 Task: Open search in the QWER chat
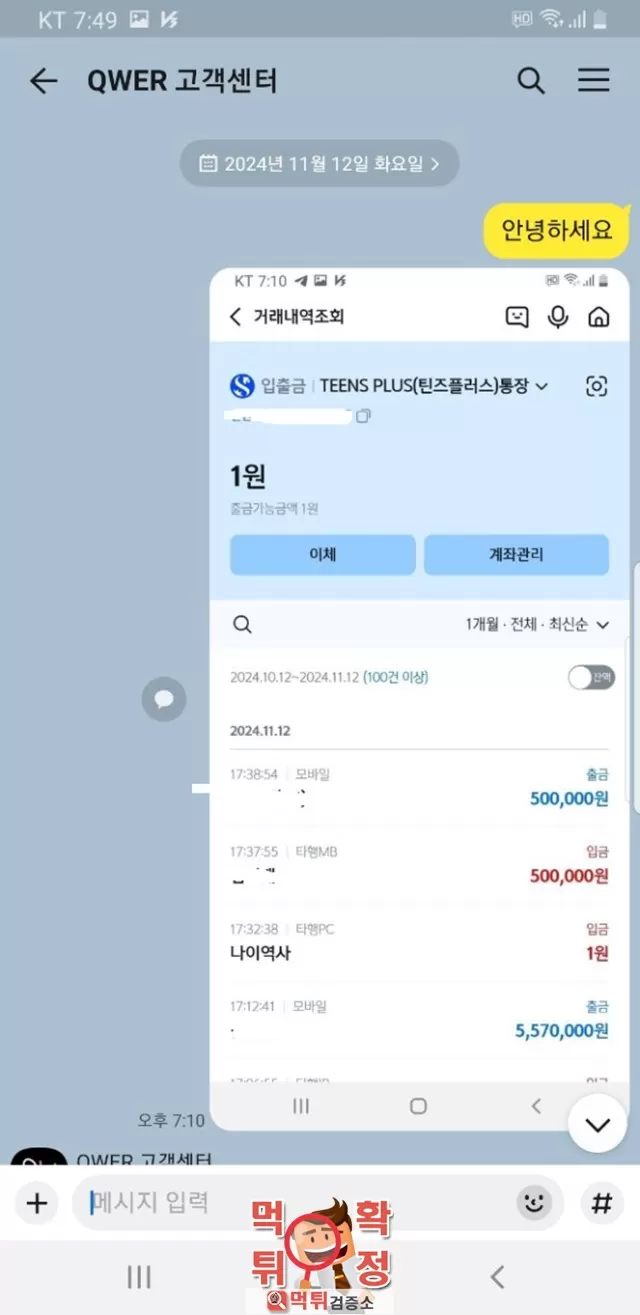click(x=531, y=81)
